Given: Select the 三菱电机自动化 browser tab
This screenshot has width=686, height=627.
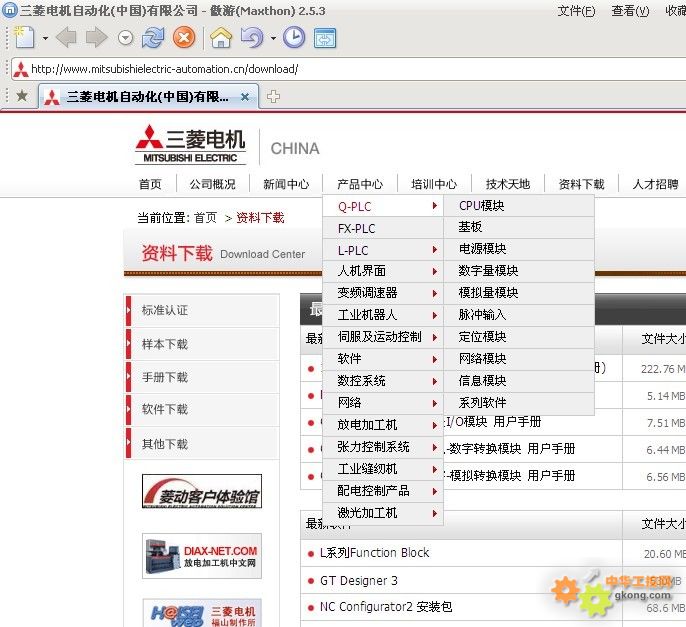Looking at the screenshot, I should pyautogui.click(x=149, y=97).
